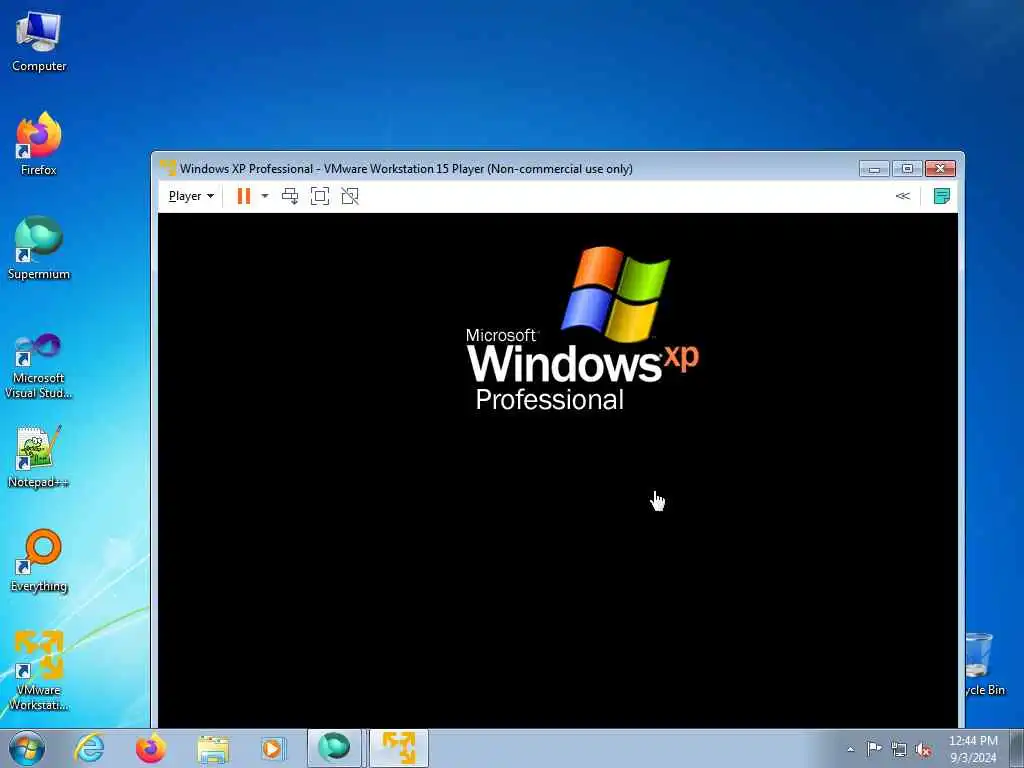The image size is (1024, 768).
Task: Enter VMware full screen mode
Action: [320, 196]
